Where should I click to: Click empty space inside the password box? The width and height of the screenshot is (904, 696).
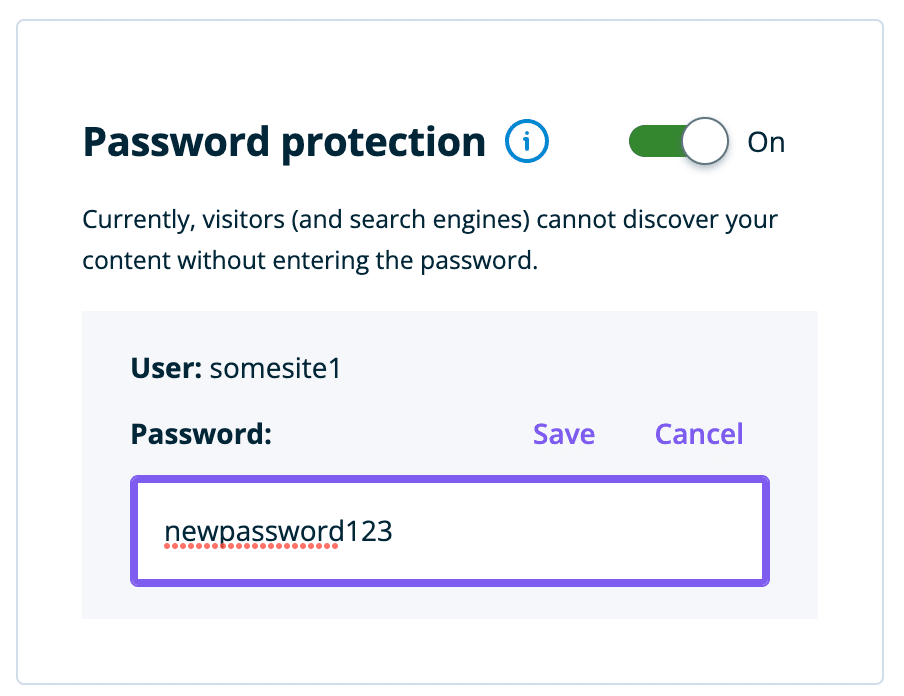click(x=600, y=532)
